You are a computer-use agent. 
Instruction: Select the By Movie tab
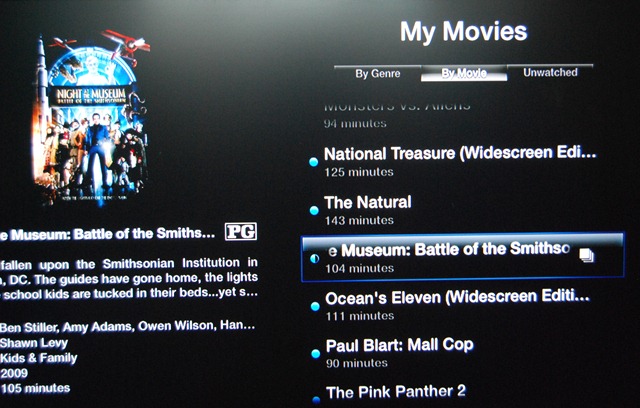(464, 73)
